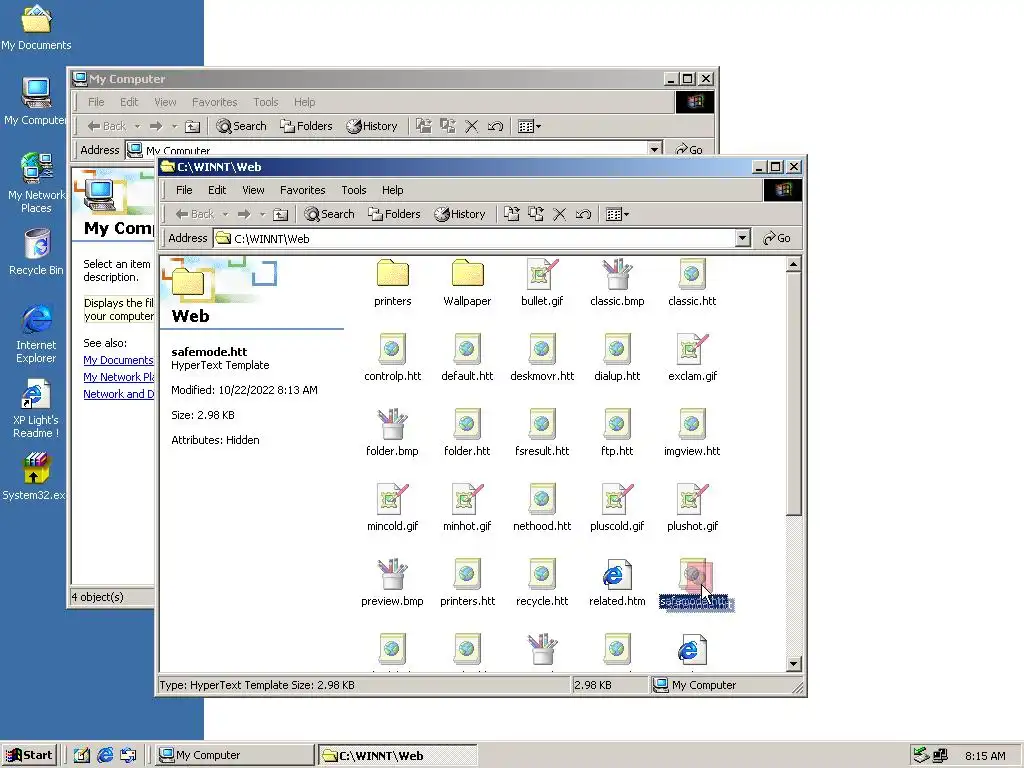1024x768 pixels.
Task: Click Copy To icon in Web window toolbar
Action: coord(536,214)
